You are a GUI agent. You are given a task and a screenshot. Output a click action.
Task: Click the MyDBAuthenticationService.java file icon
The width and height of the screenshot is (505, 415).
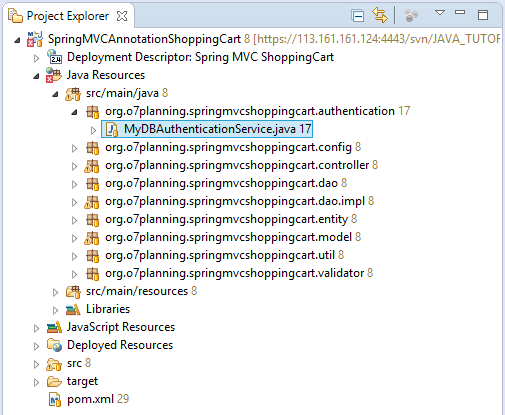point(112,129)
